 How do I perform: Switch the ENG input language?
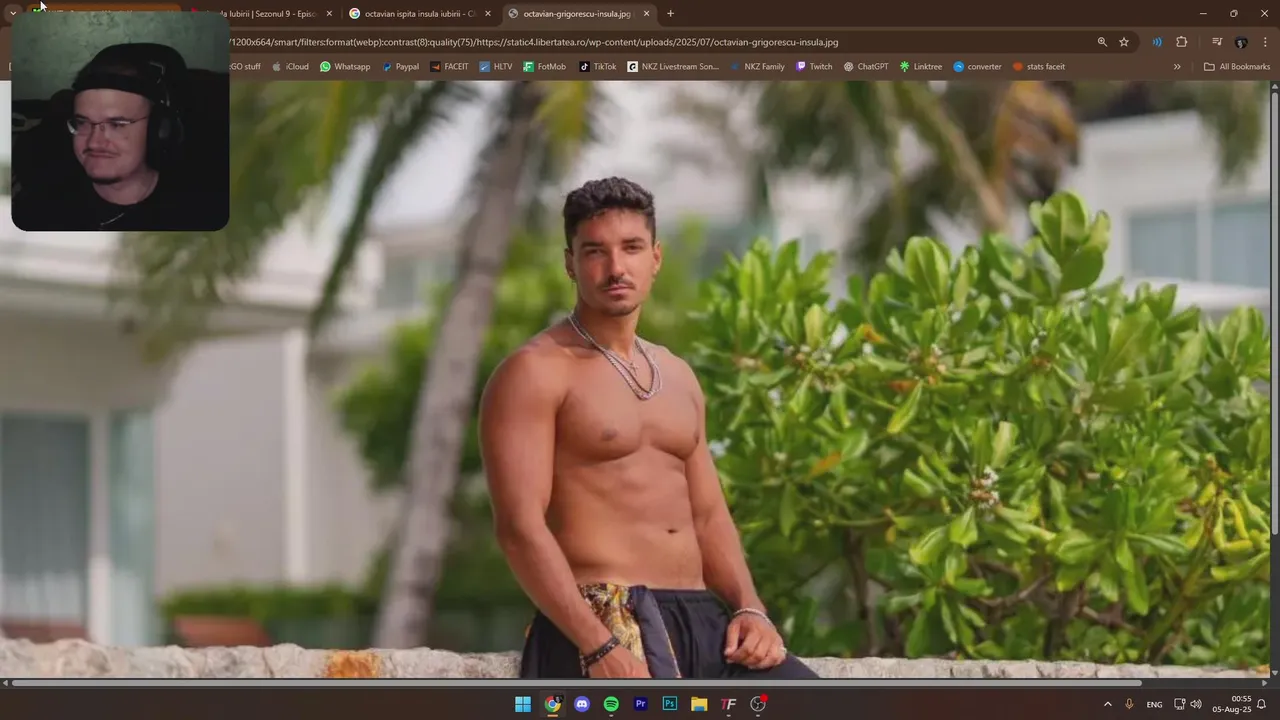[x=1154, y=704]
